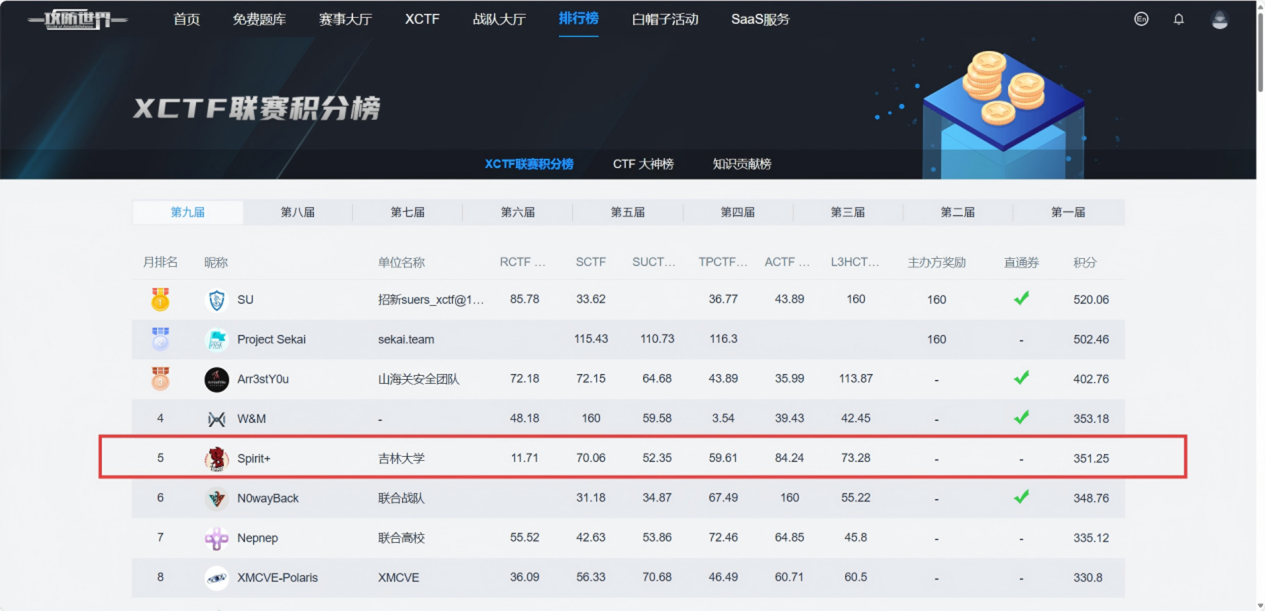Open Nepnep team avatar
This screenshot has width=1265, height=611.
tap(216, 538)
